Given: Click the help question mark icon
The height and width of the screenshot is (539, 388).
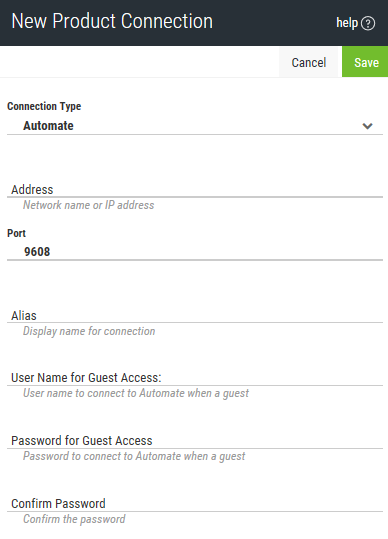Looking at the screenshot, I should pyautogui.click(x=368, y=23).
